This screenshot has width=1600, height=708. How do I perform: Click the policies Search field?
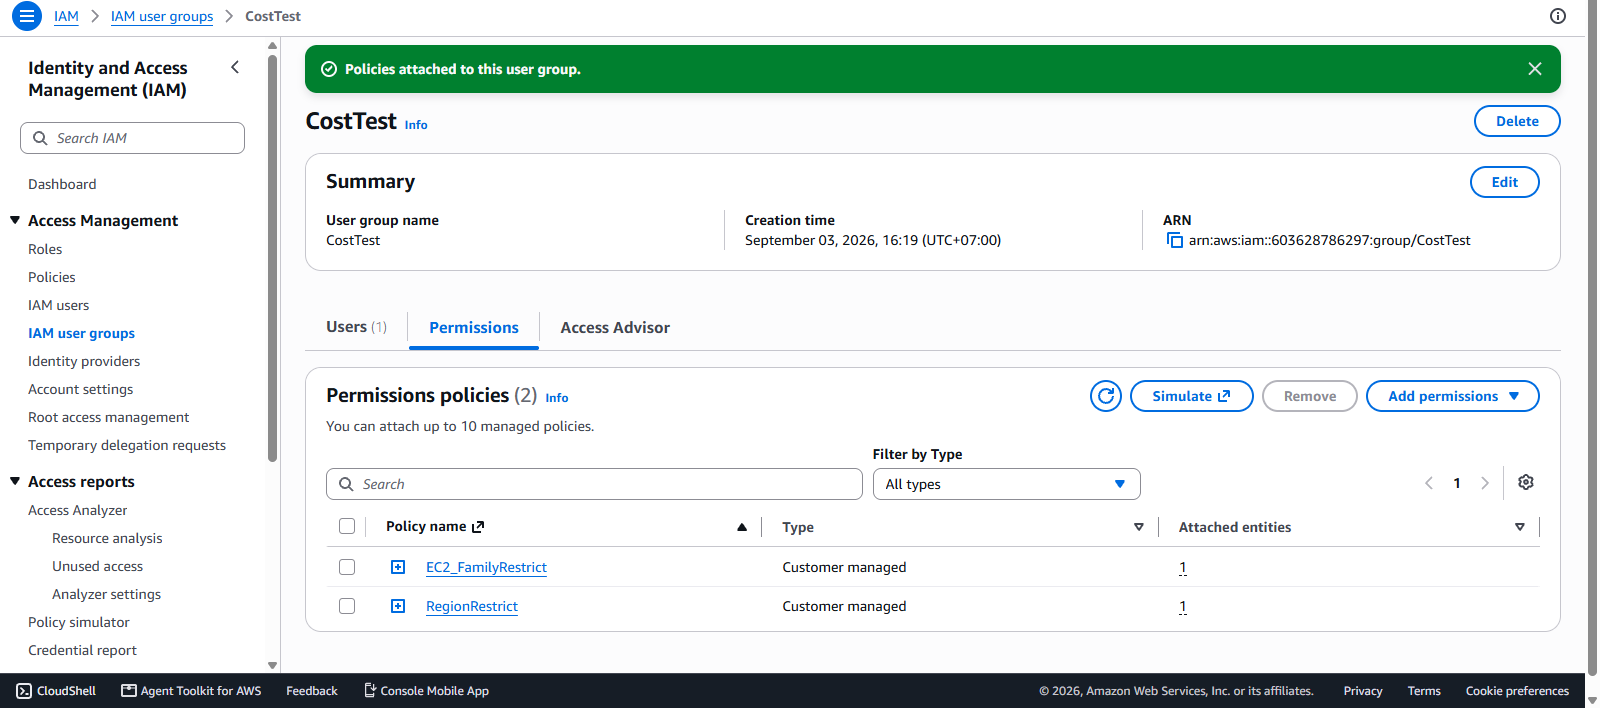click(x=594, y=484)
